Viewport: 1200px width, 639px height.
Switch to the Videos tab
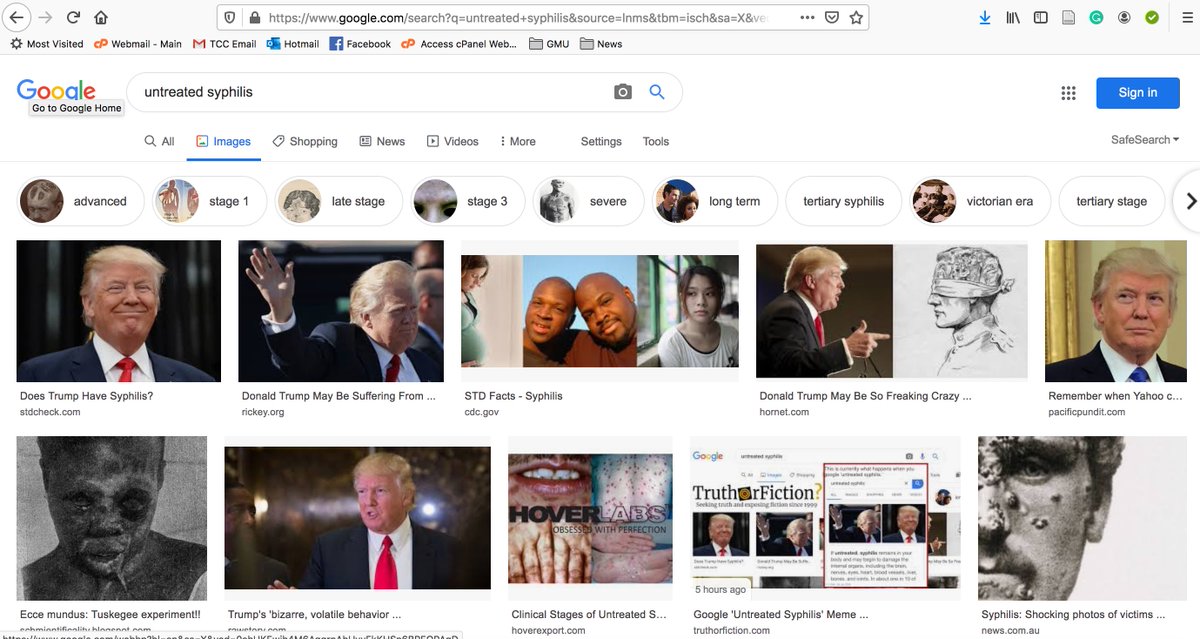(453, 141)
